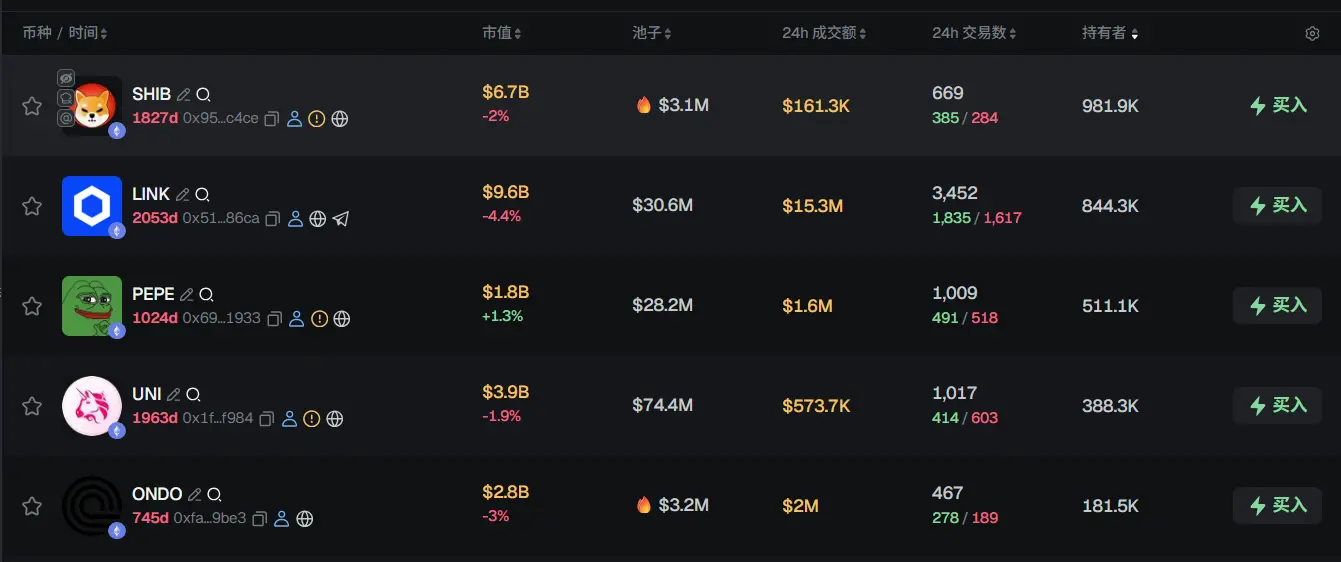This screenshot has height=562, width=1341.
Task: Sort by 24h 交易数 column header
Action: pyautogui.click(x=974, y=34)
